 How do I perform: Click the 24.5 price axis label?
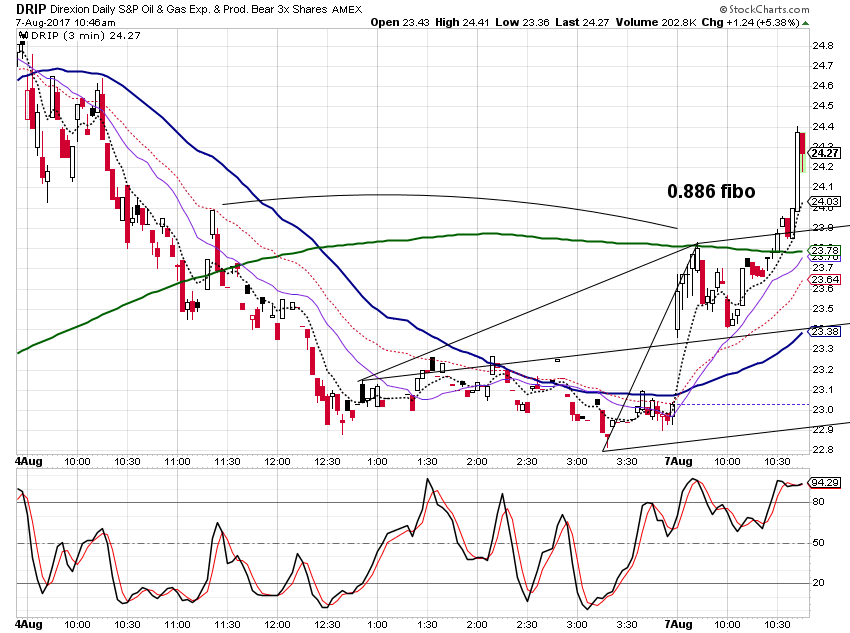(x=823, y=106)
